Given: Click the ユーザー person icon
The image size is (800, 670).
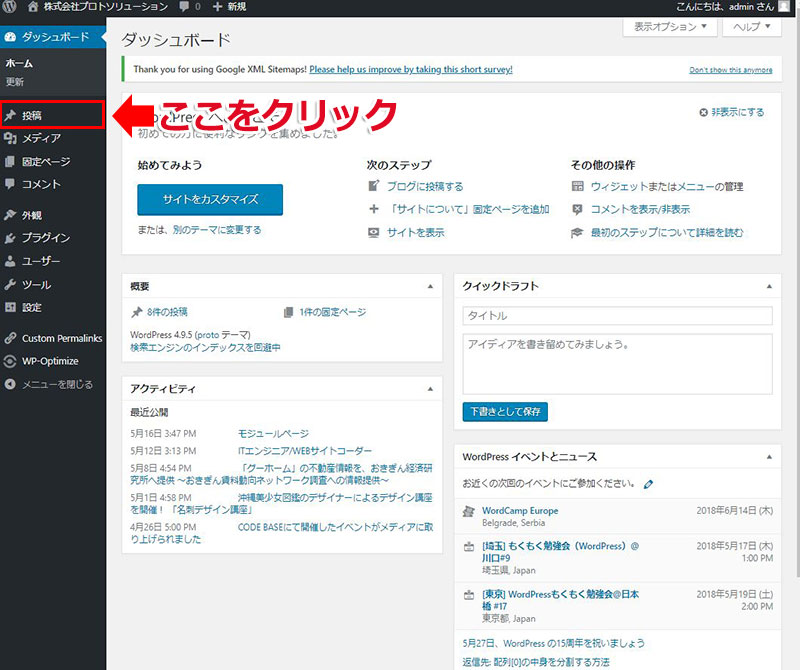Looking at the screenshot, I should 10,261.
